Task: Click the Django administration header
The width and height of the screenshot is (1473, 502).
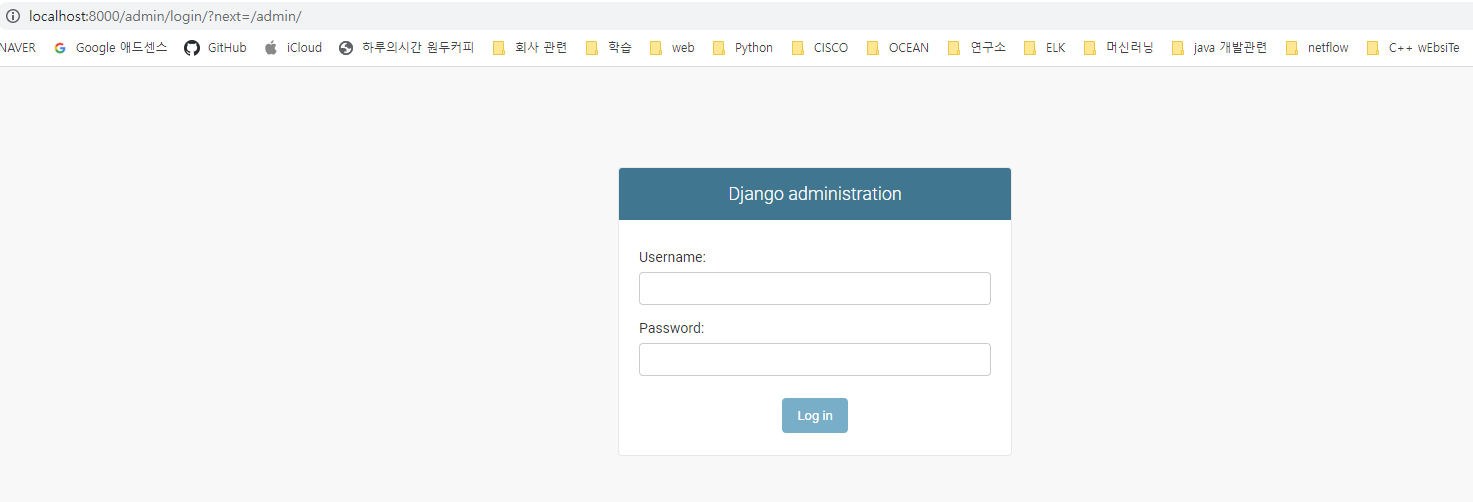Action: click(x=815, y=194)
